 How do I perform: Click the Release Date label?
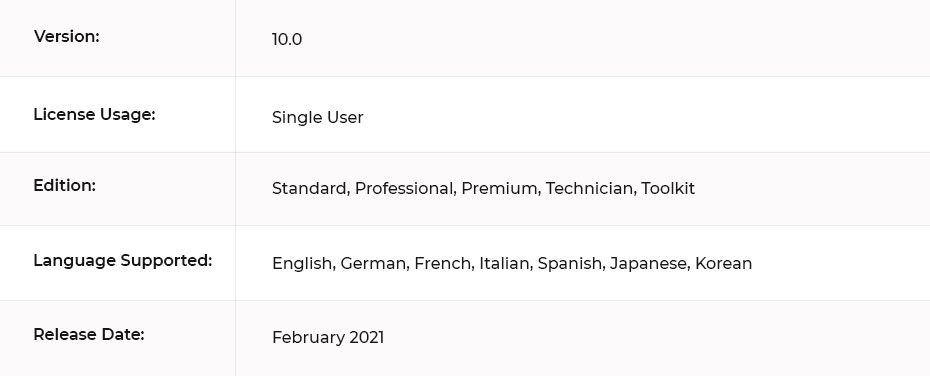pyautogui.click(x=89, y=334)
